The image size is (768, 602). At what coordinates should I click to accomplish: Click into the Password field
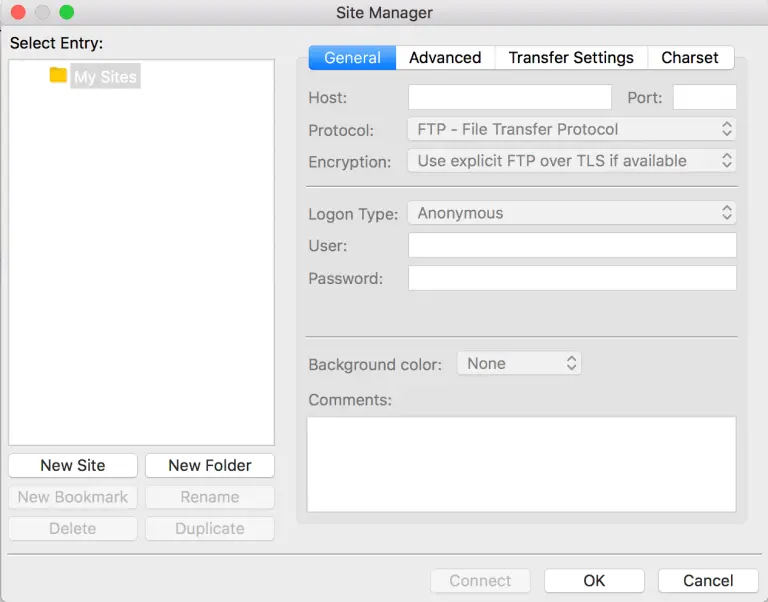(572, 278)
